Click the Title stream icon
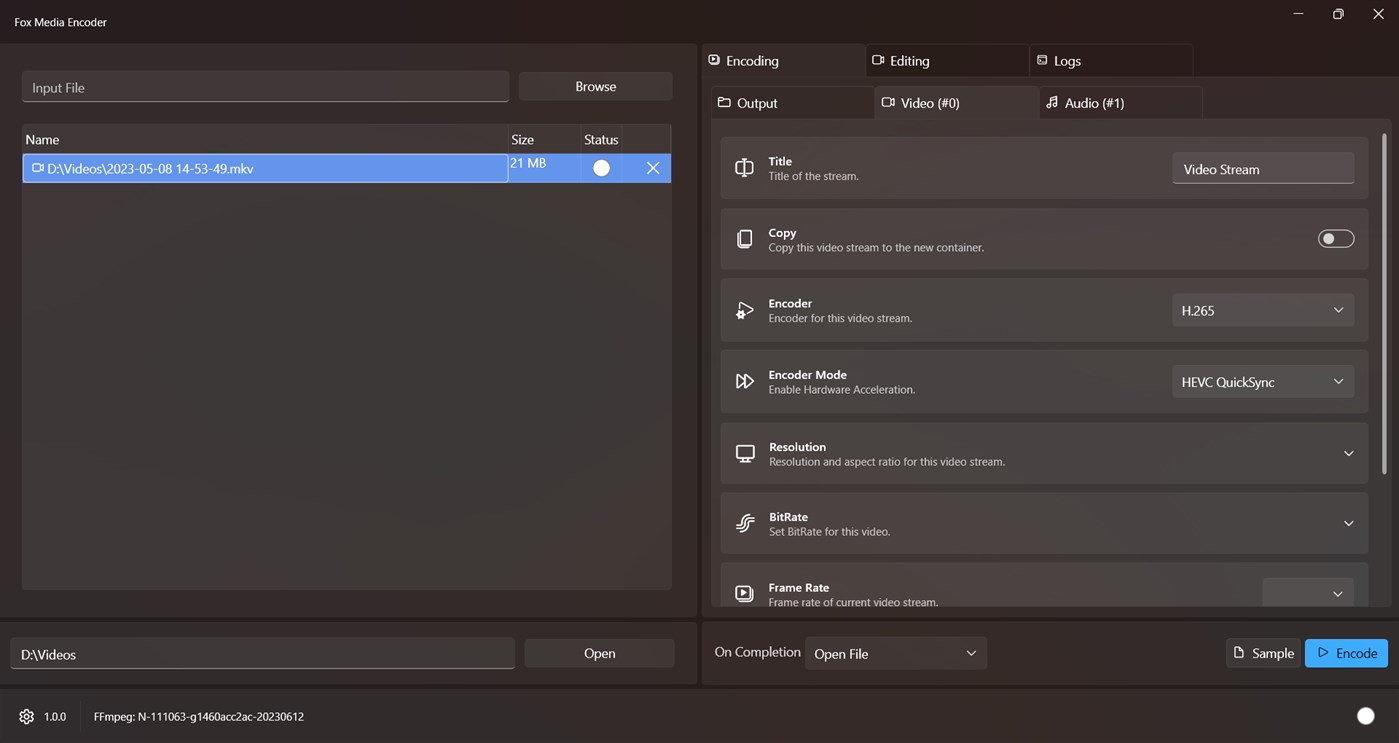 pyautogui.click(x=744, y=167)
